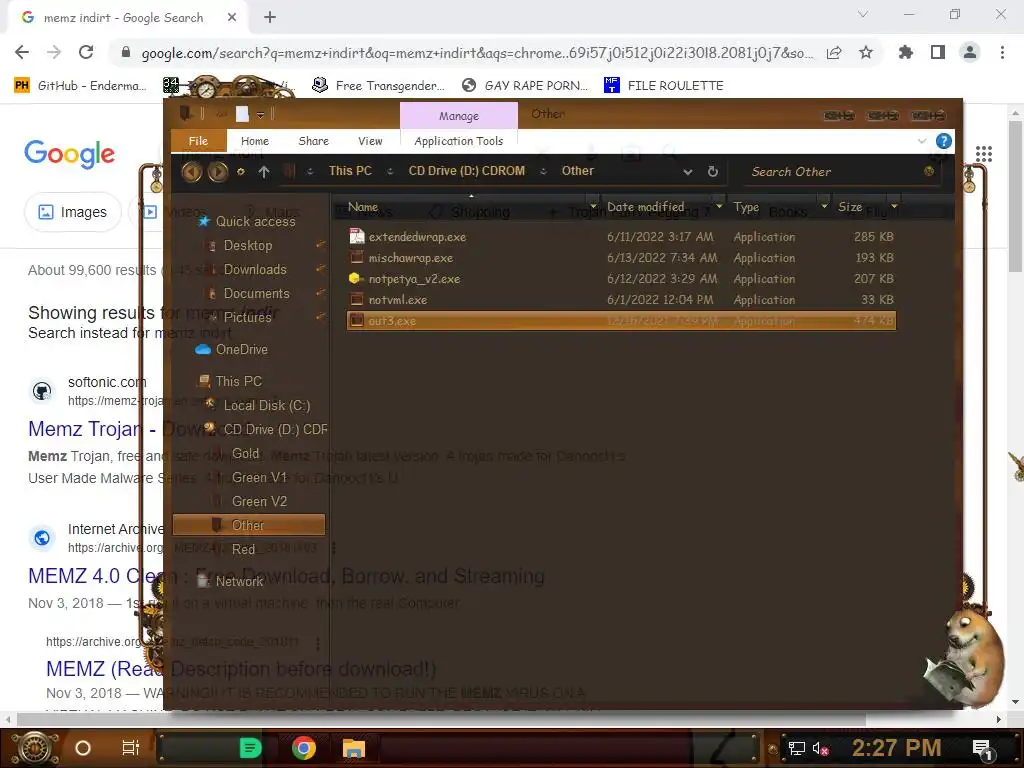Select the mischawrap.exe file

(x=622, y=258)
